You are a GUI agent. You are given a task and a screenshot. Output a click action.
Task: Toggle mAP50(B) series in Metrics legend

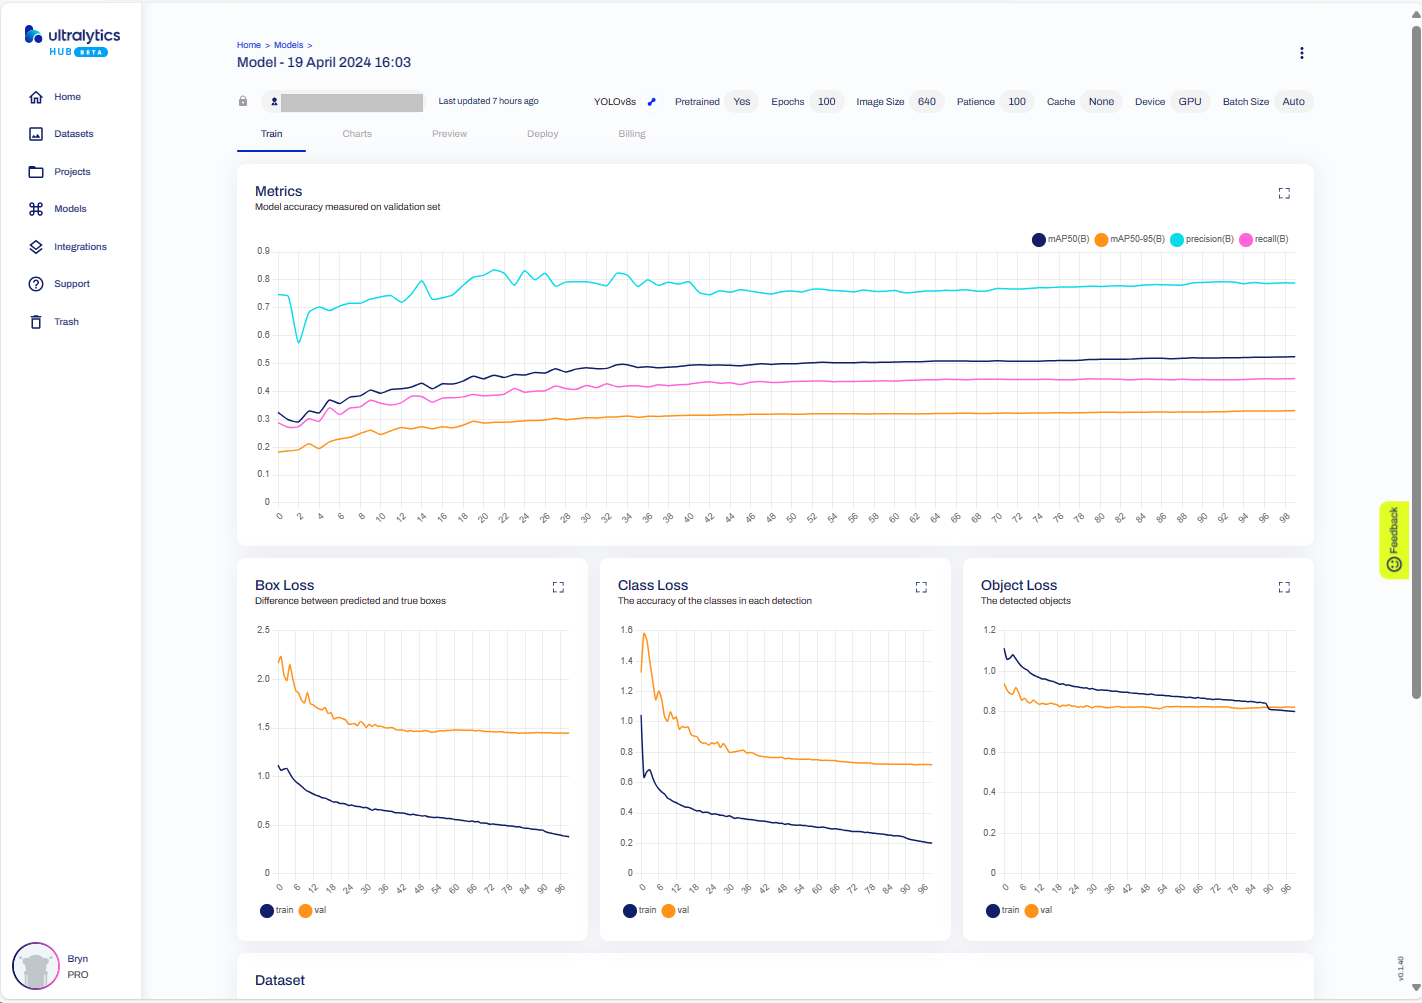pos(1039,240)
